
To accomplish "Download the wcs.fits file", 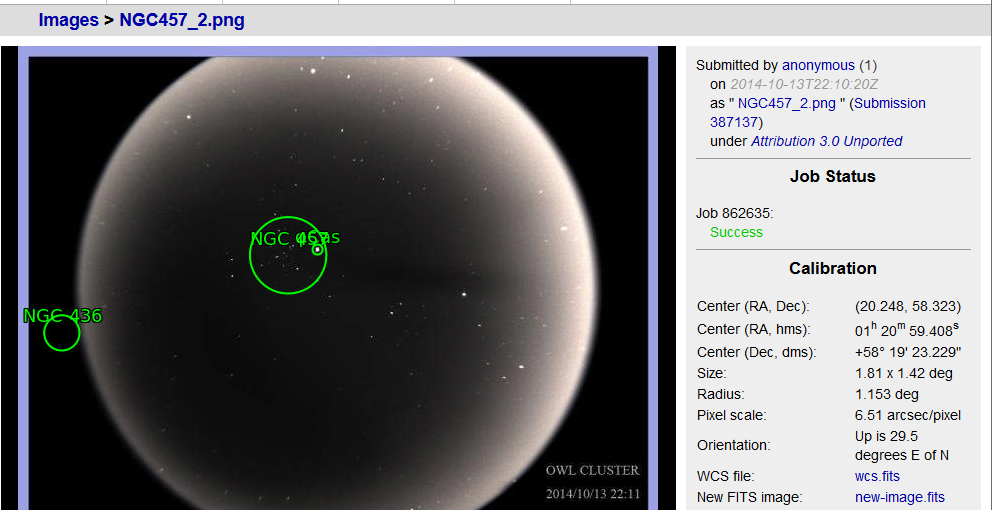I will 877,476.
